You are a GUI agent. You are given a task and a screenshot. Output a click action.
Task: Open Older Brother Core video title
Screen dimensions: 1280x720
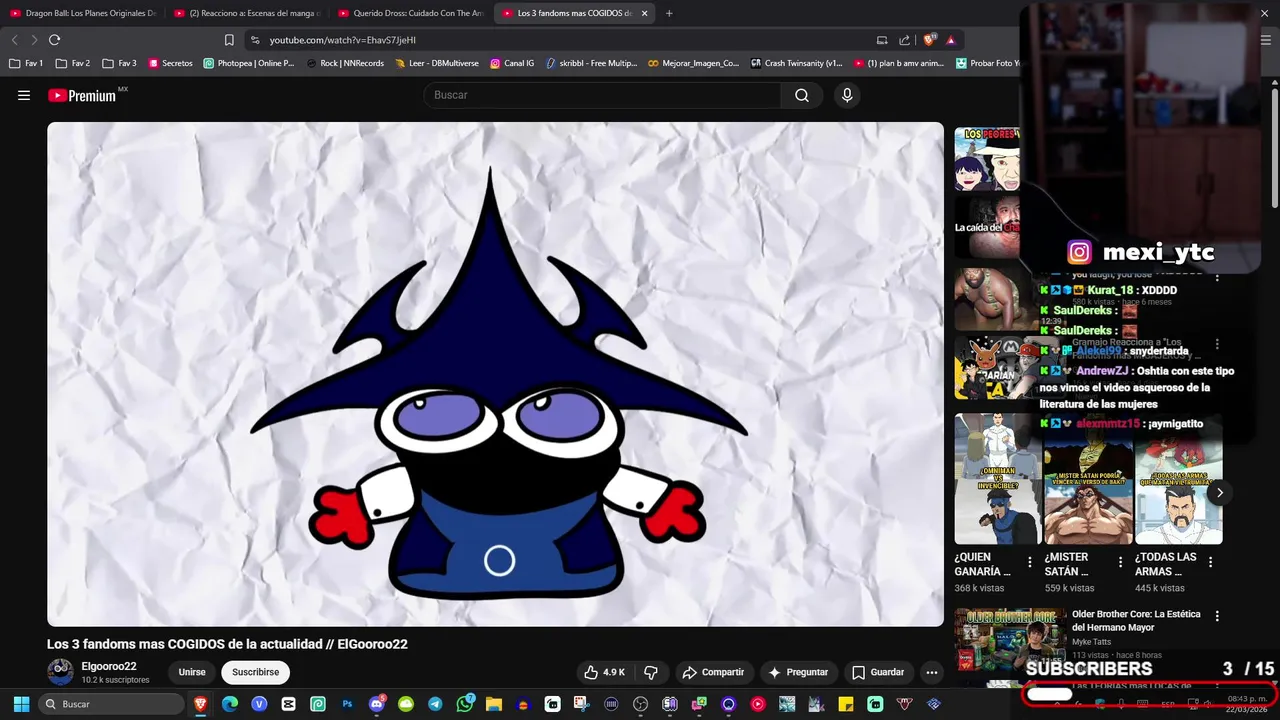click(1136, 620)
